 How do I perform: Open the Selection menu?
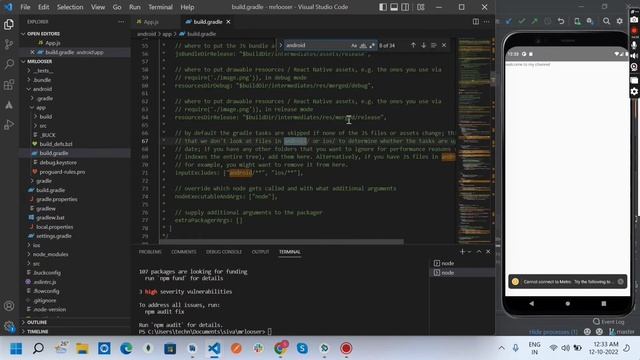point(70,7)
